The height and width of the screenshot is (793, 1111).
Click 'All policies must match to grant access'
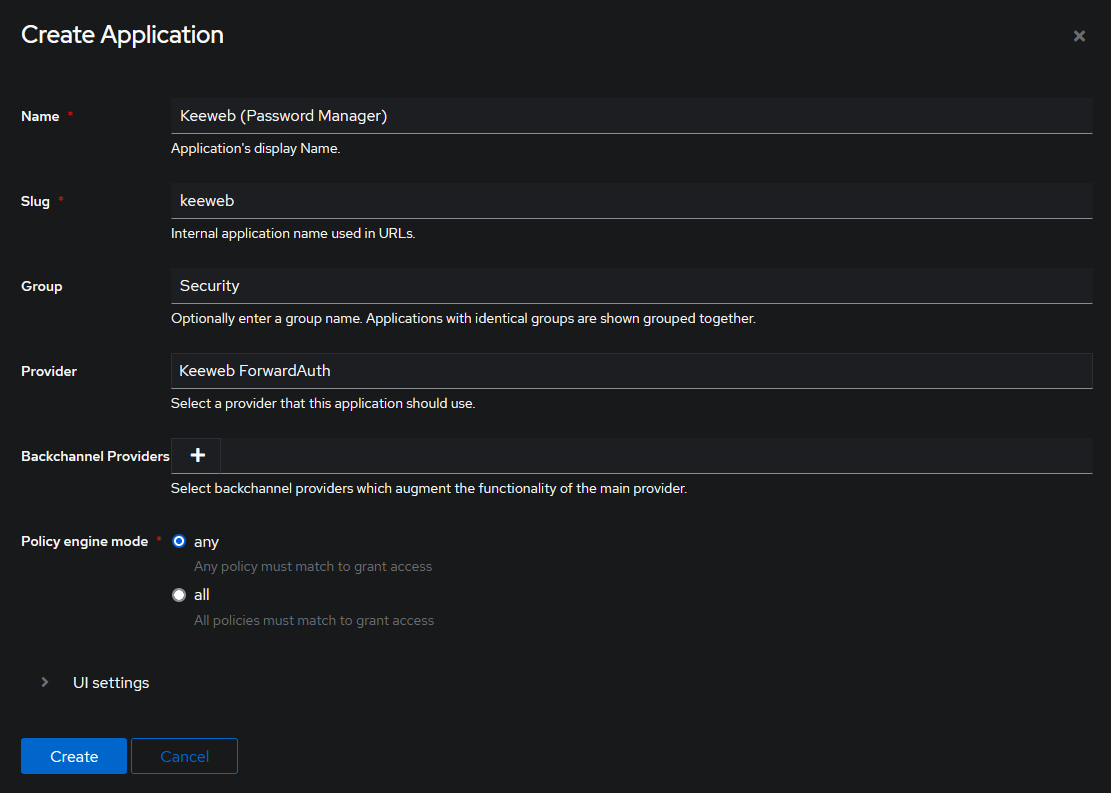point(314,620)
